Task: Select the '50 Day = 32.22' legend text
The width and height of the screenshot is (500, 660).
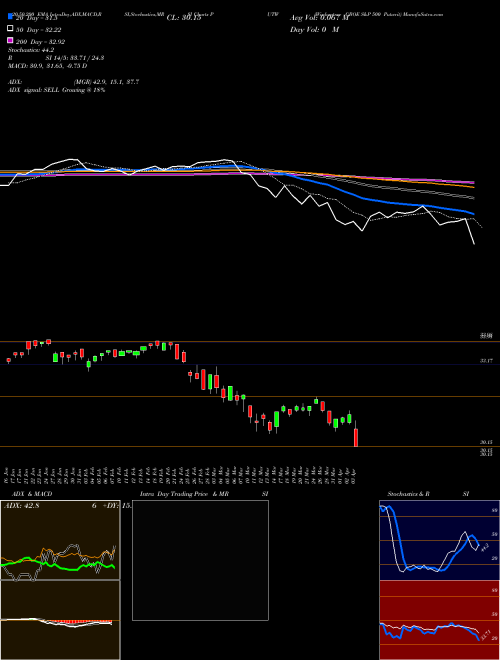Action: click(x=41, y=30)
